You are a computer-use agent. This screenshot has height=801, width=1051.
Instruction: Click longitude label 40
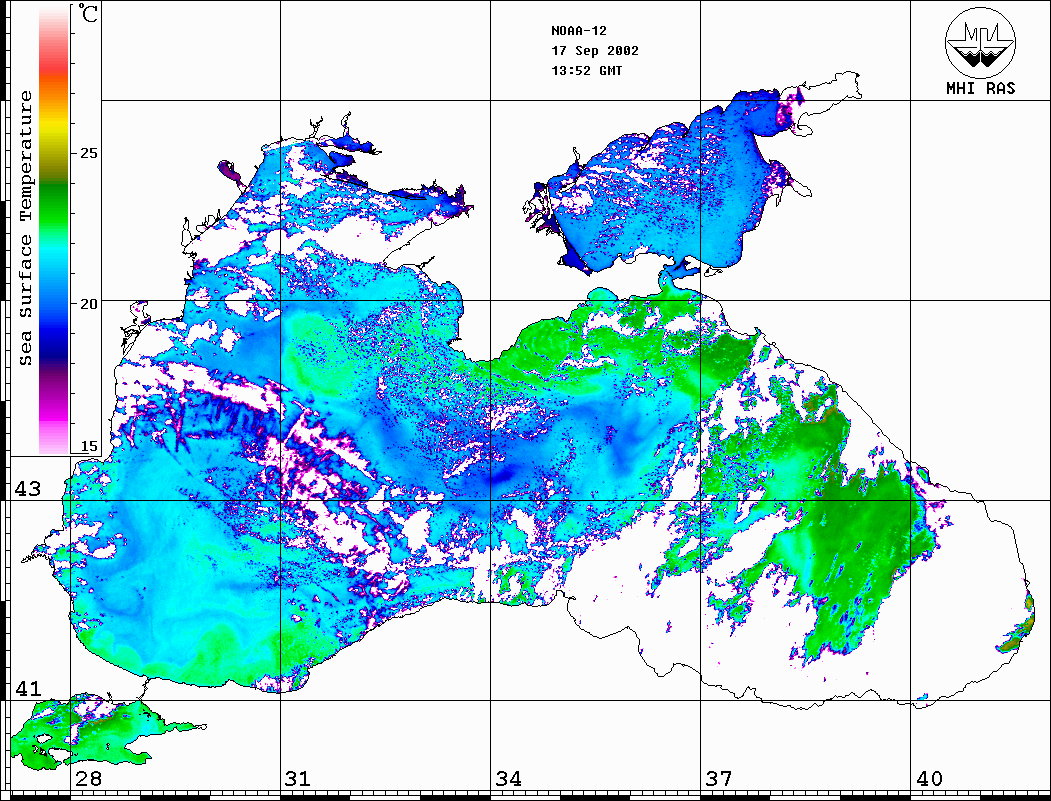point(929,778)
